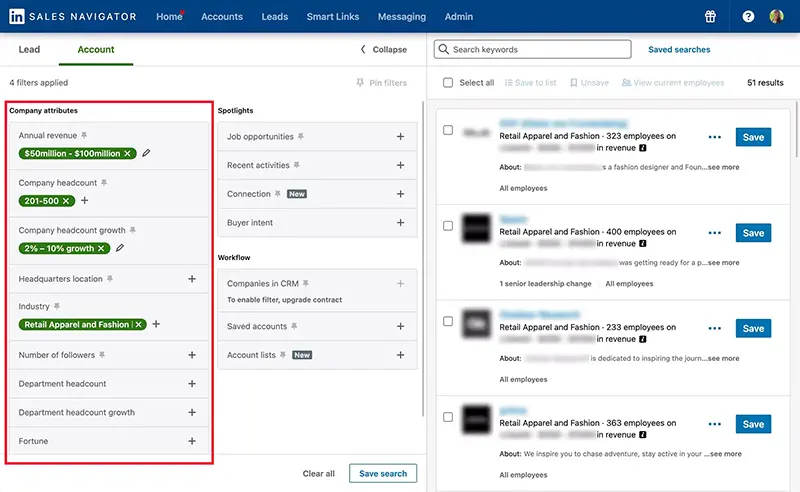Open 1 senior leadership change link
The width and height of the screenshot is (800, 492).
coord(545,284)
